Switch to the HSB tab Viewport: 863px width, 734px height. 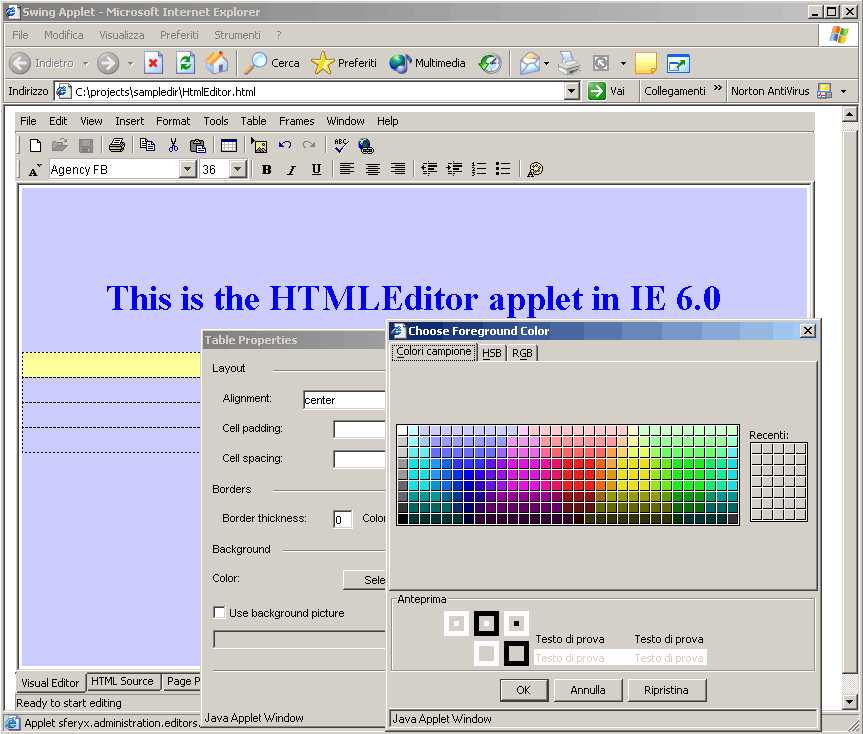[x=492, y=353]
